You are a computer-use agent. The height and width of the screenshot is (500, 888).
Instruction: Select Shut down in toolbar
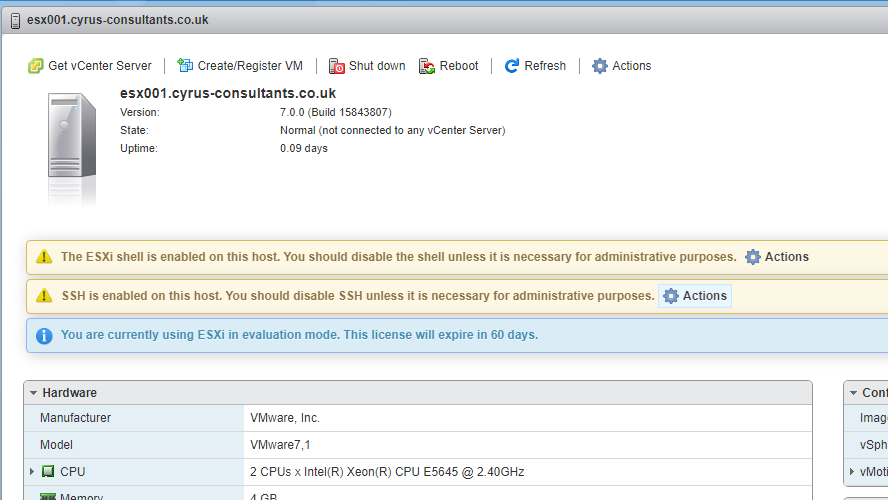[367, 66]
